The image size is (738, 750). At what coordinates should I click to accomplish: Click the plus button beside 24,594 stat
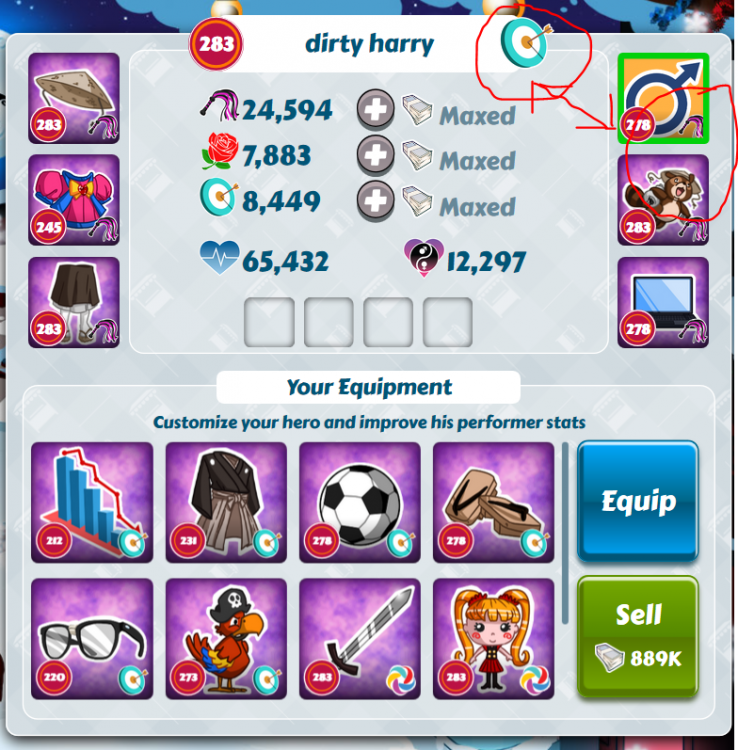click(x=375, y=110)
